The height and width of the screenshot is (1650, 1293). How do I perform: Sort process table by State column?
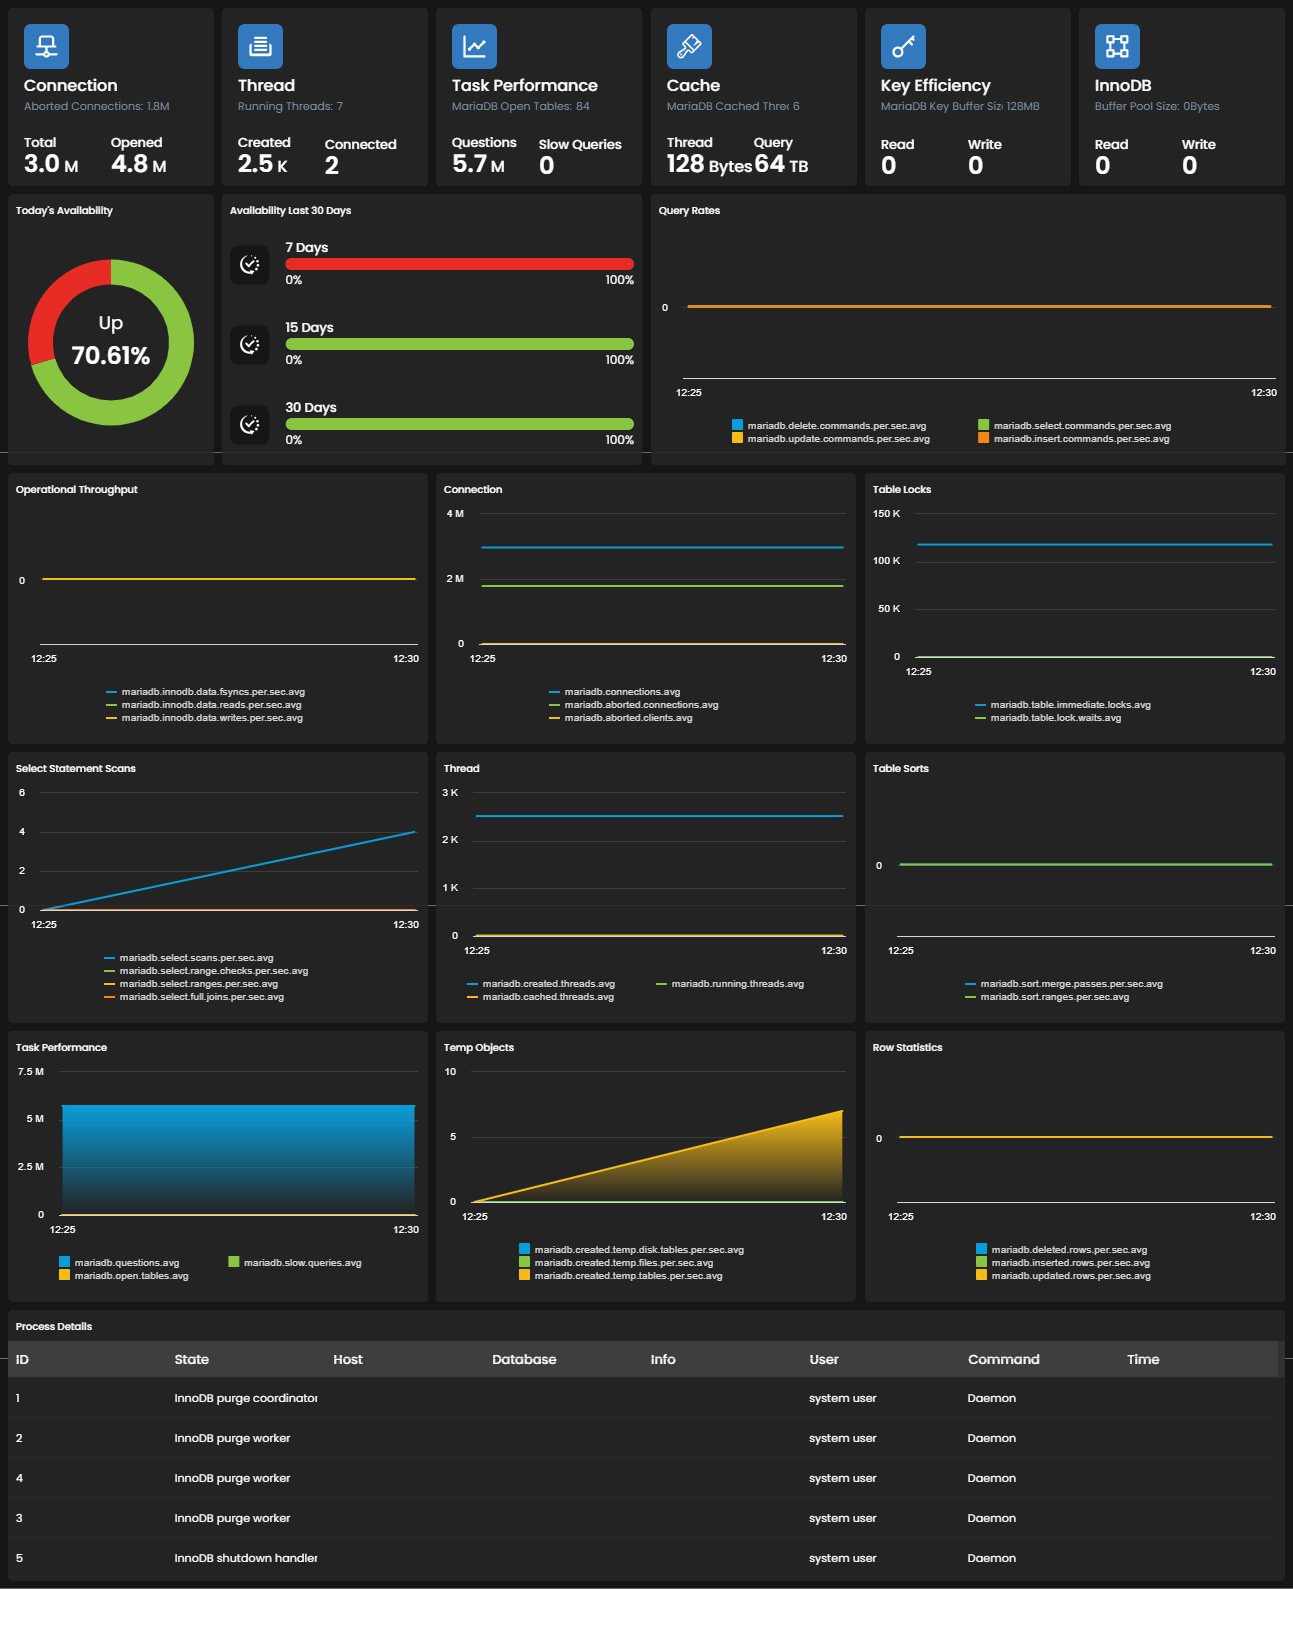(192, 1359)
